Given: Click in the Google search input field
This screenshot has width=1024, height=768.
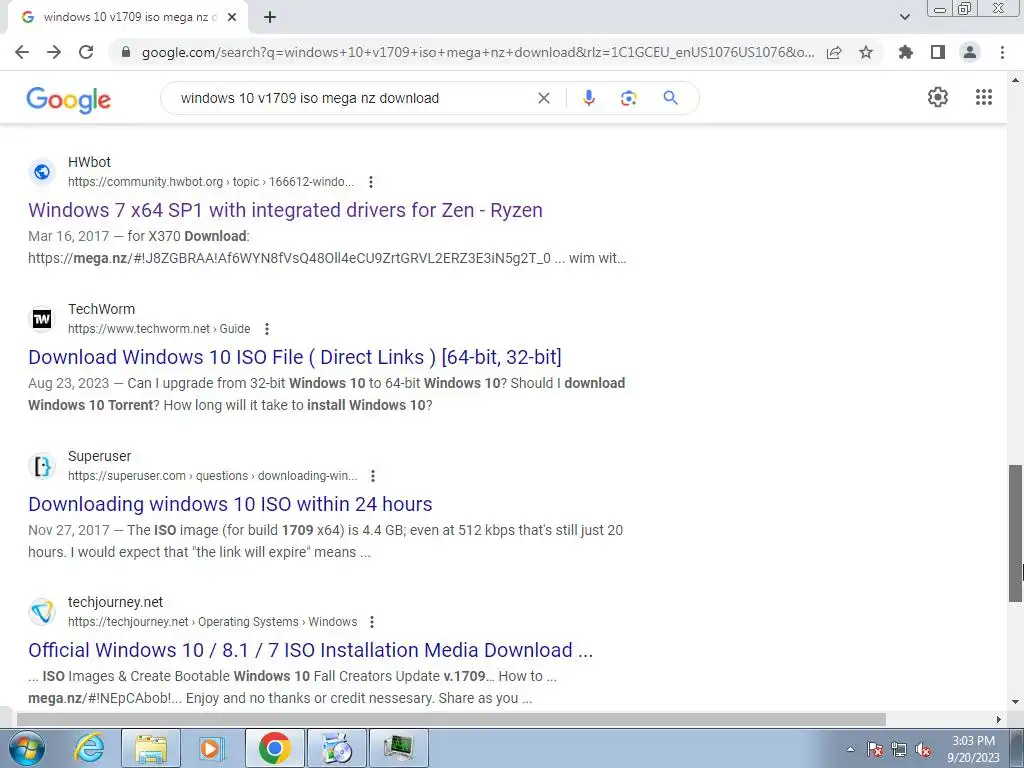Looking at the screenshot, I should pos(353,98).
